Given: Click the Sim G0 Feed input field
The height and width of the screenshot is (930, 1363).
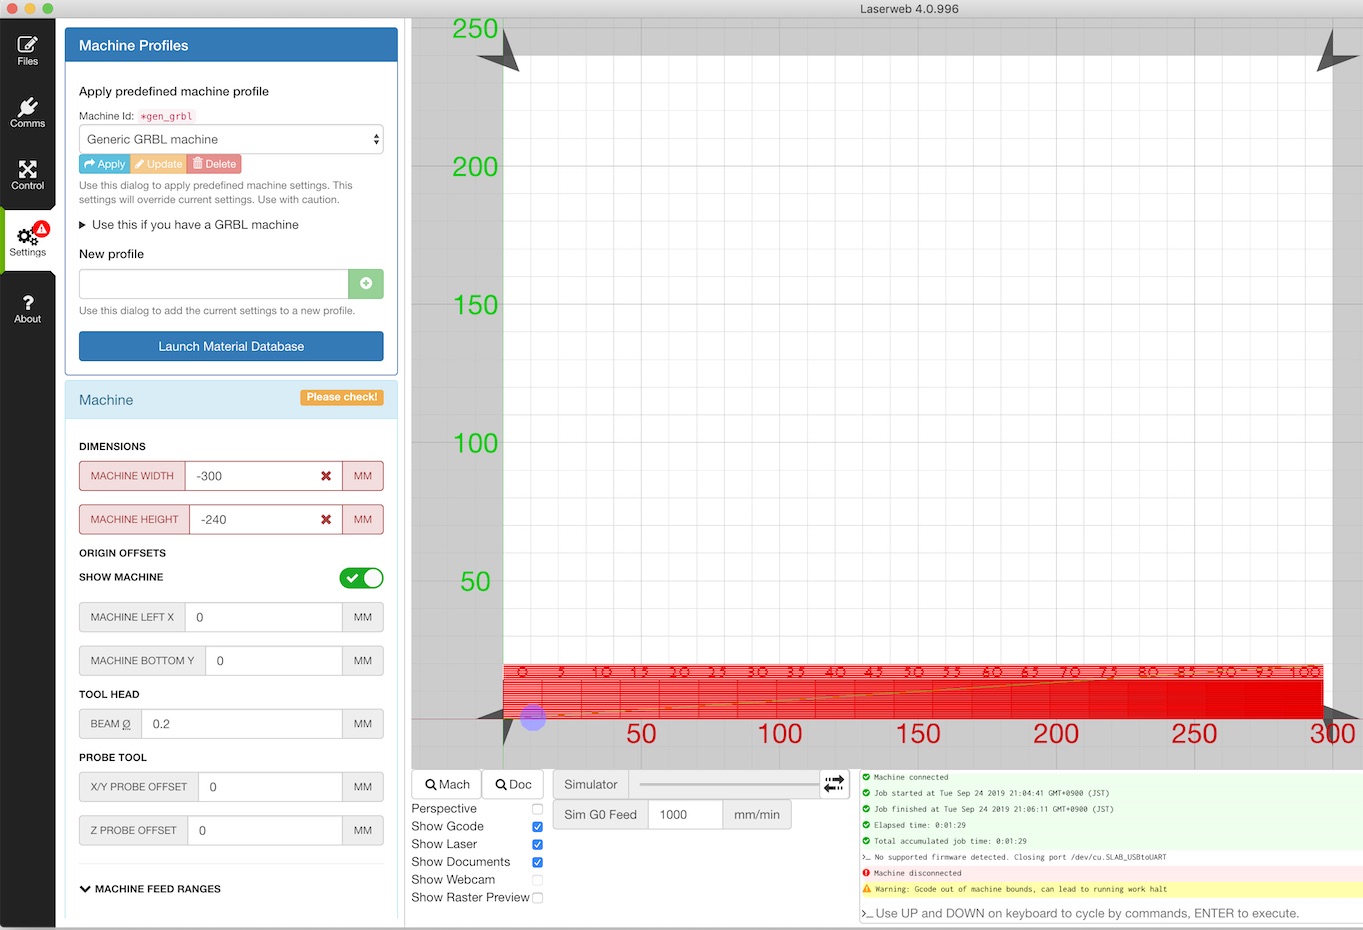Looking at the screenshot, I should click(x=685, y=814).
